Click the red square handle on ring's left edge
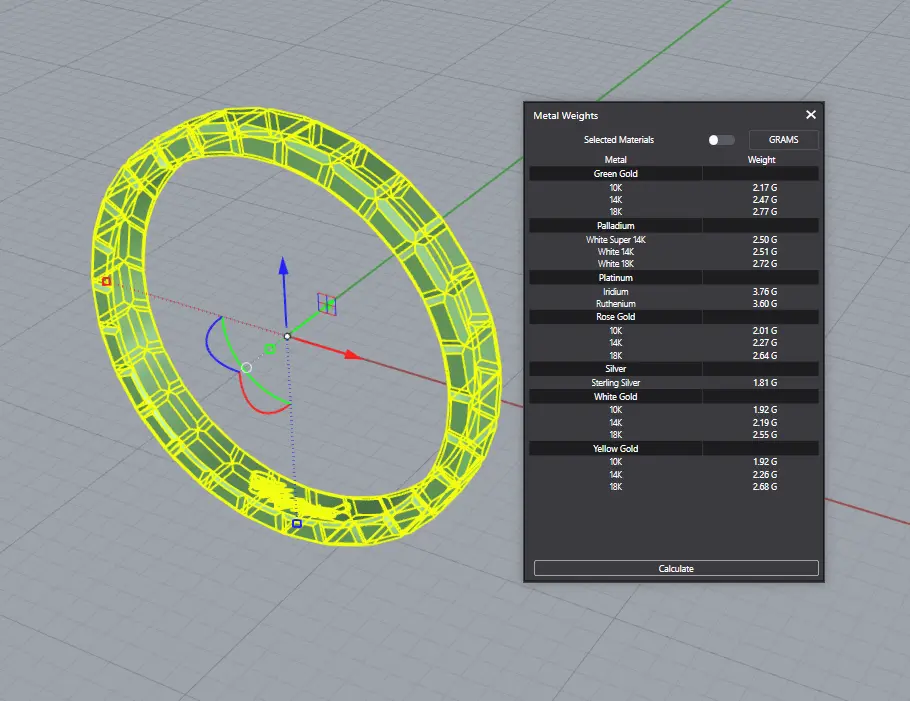This screenshot has height=701, width=910. (x=106, y=281)
